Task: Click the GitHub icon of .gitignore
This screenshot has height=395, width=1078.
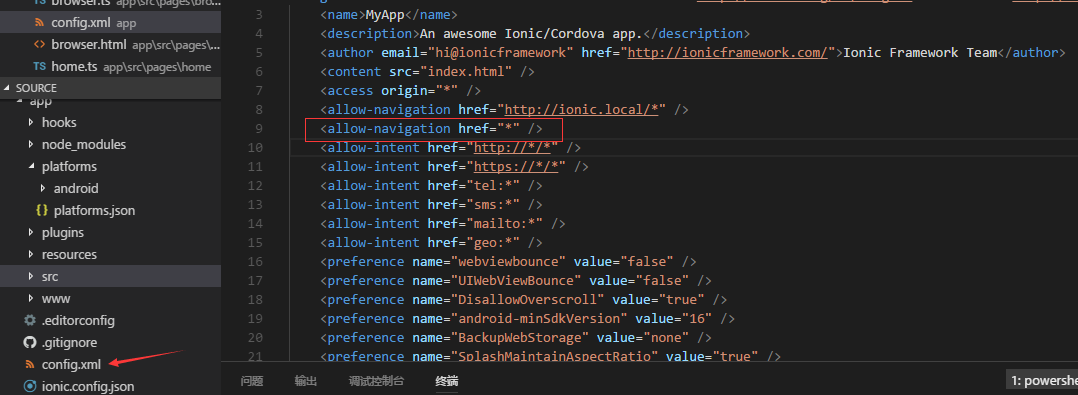Action: pos(29,342)
